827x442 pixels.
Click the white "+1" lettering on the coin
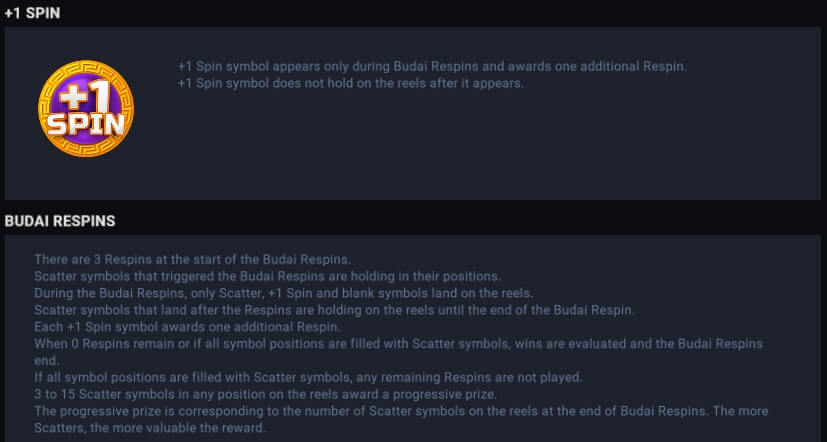pyautogui.click(x=84, y=95)
